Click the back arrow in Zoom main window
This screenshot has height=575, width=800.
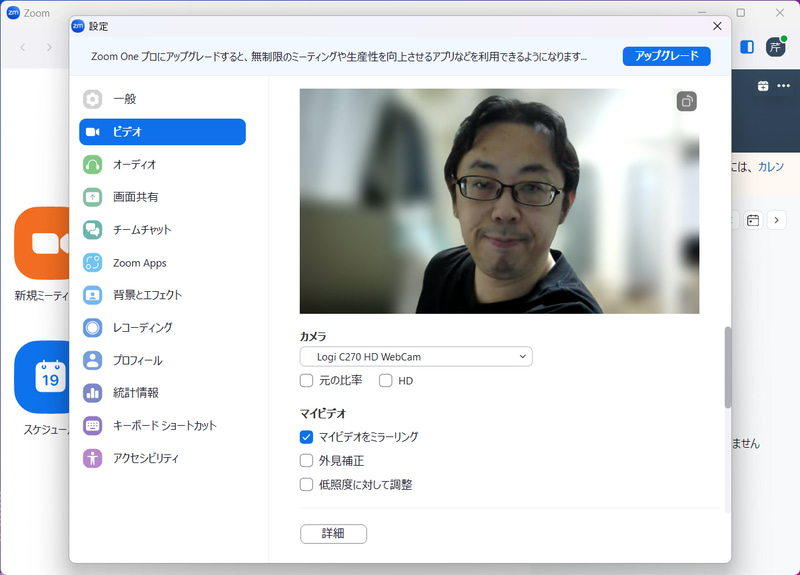[23, 47]
